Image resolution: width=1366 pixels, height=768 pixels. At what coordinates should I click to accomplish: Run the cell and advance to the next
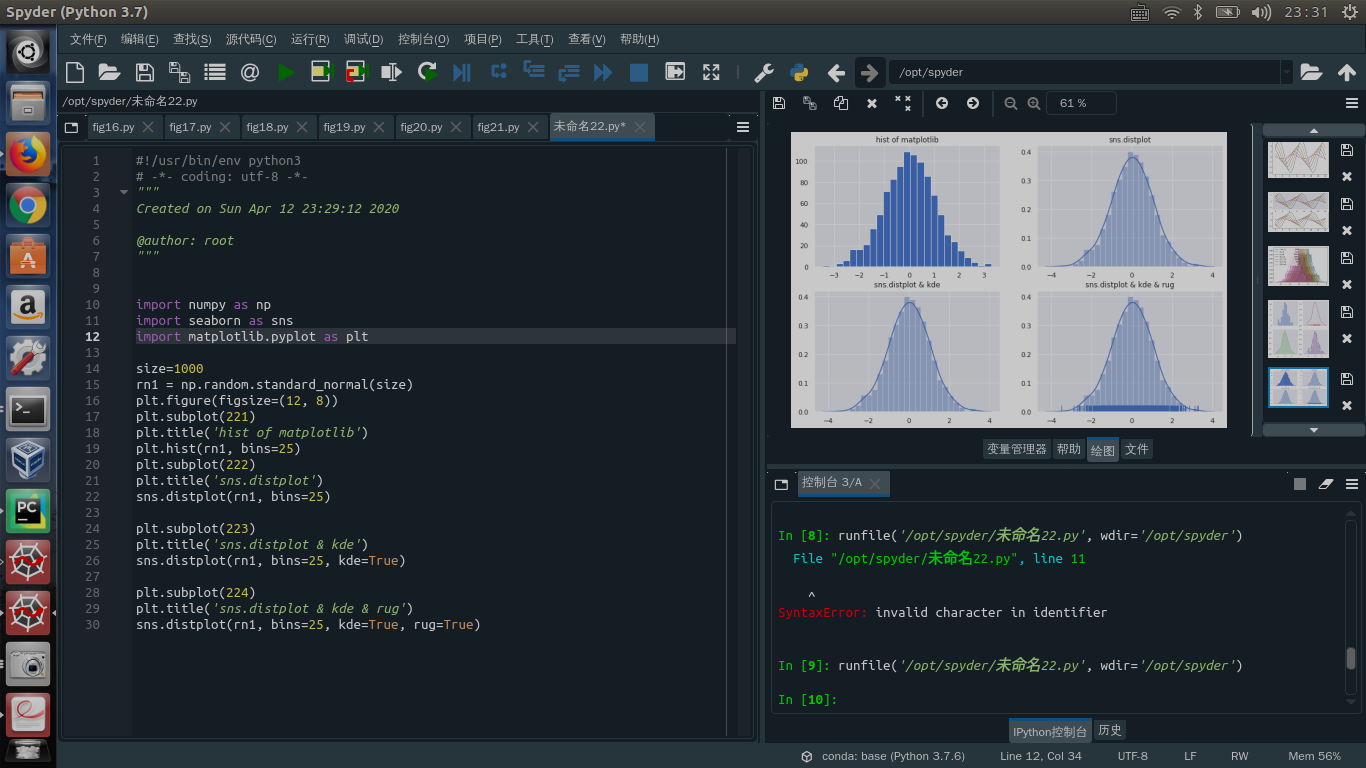357,72
